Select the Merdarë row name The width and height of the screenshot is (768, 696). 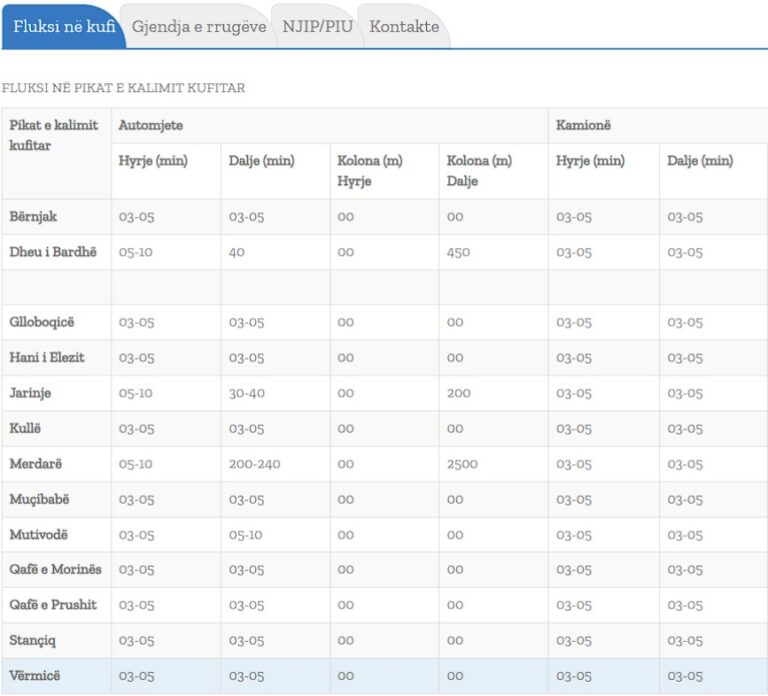click(x=36, y=464)
